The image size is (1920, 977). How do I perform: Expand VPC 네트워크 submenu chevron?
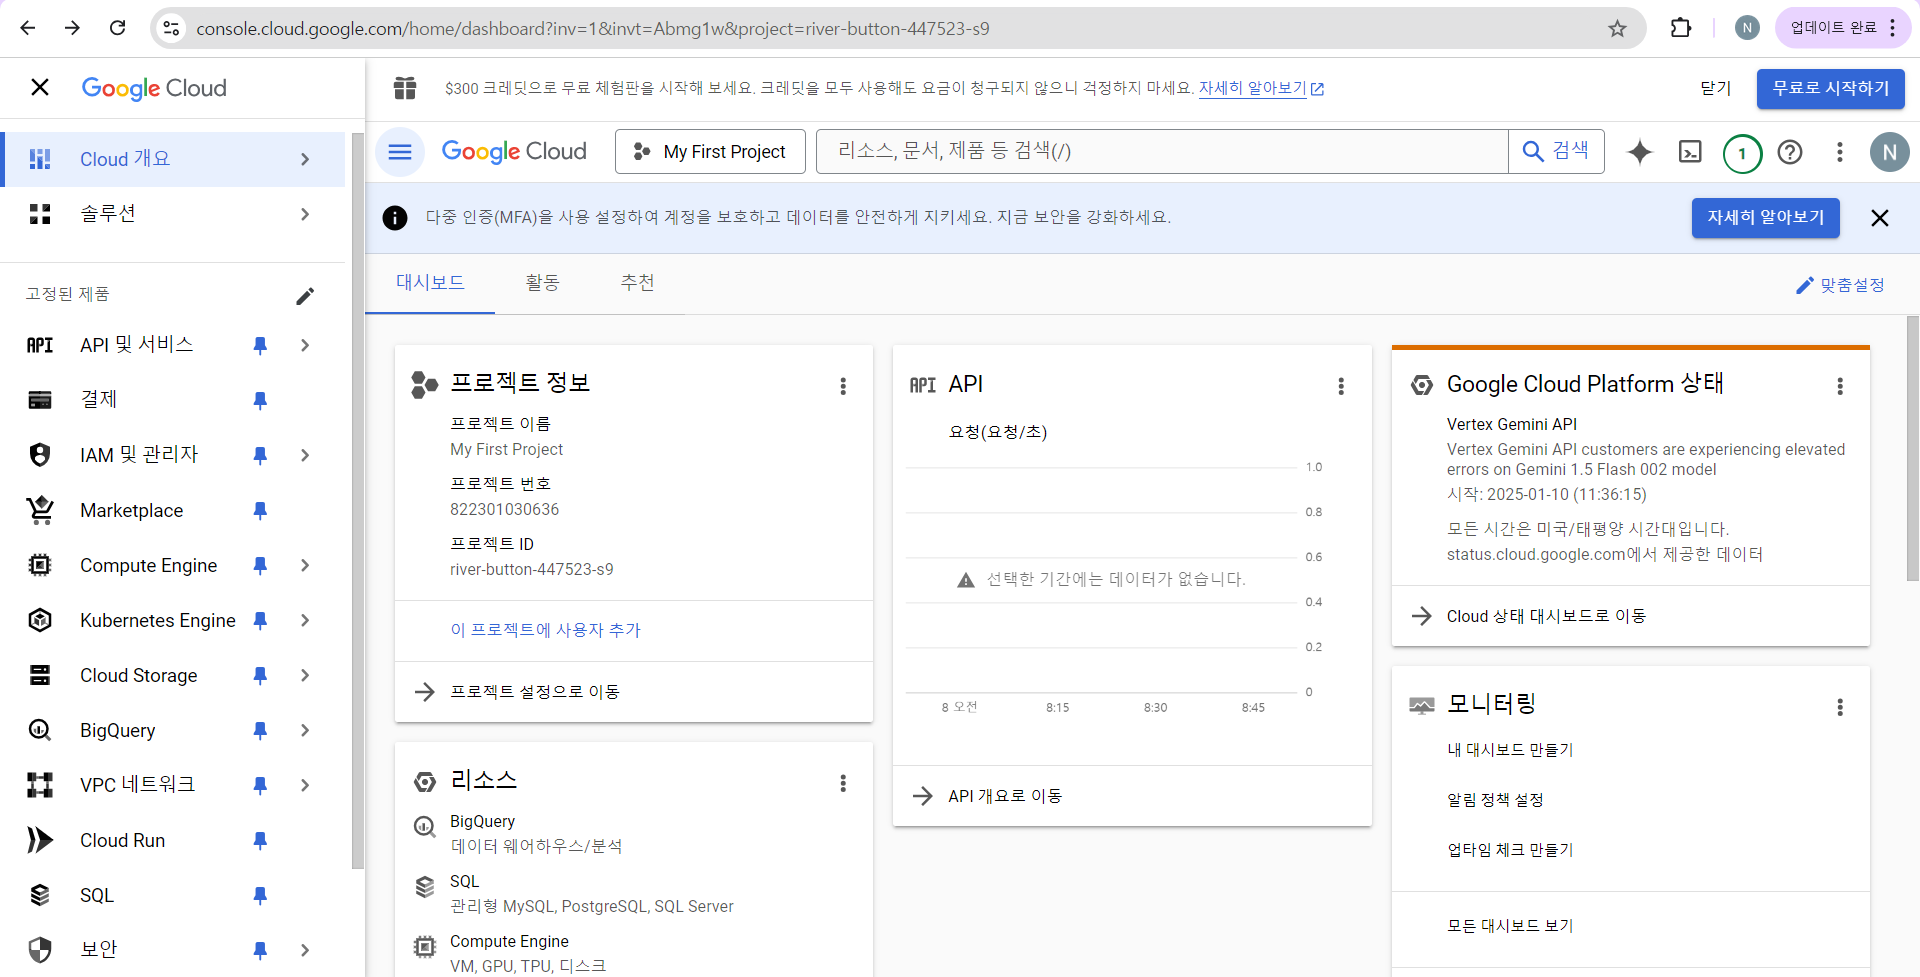305,785
